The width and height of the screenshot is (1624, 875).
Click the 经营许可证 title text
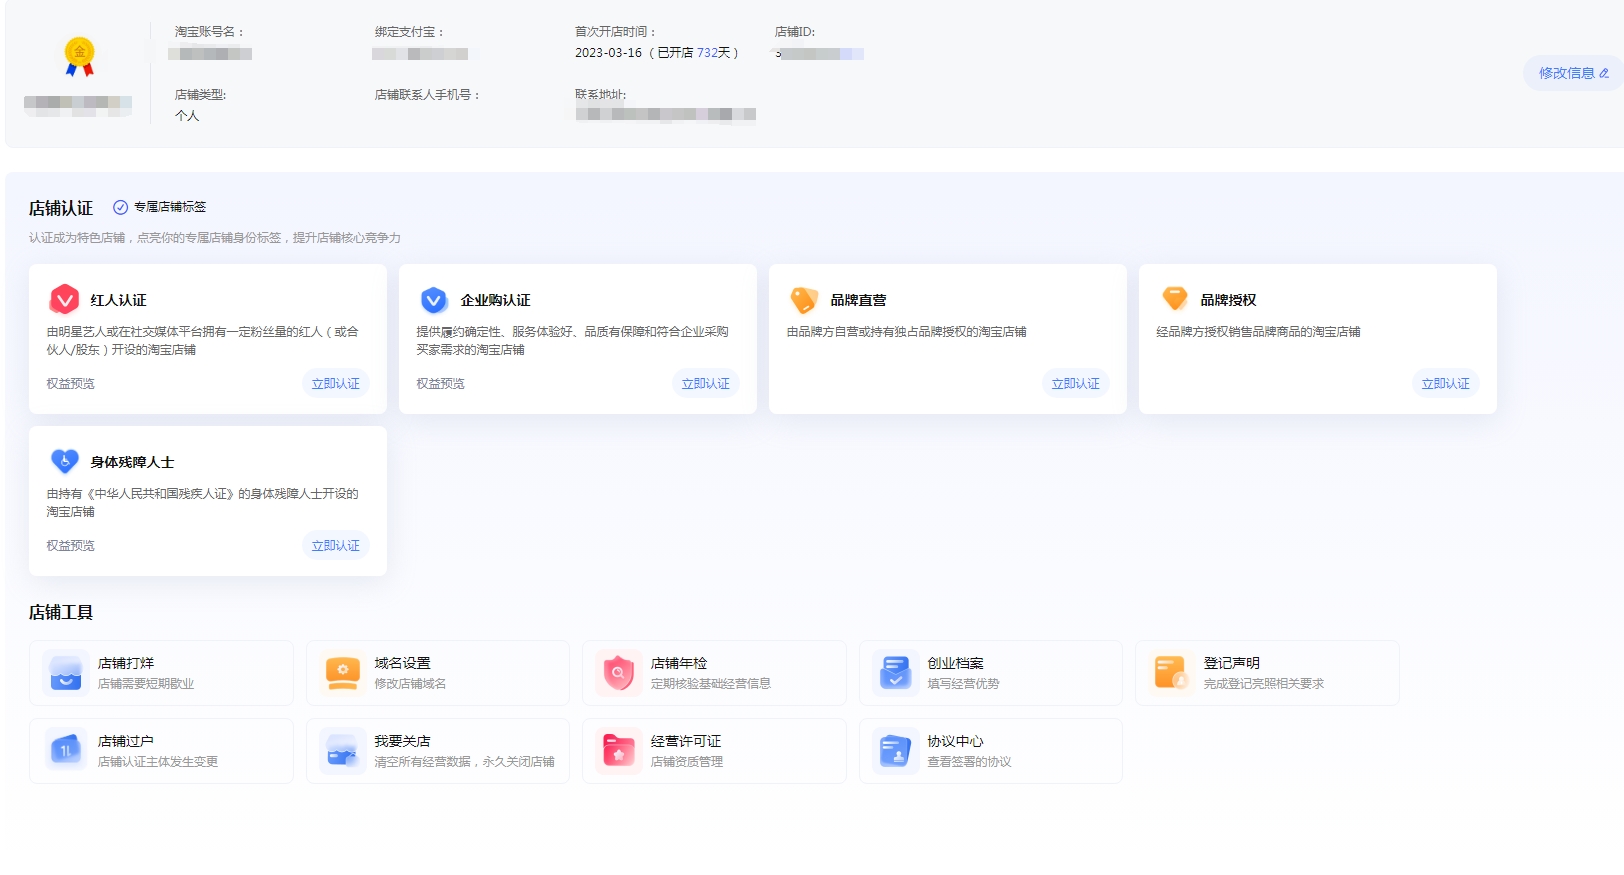(x=686, y=741)
